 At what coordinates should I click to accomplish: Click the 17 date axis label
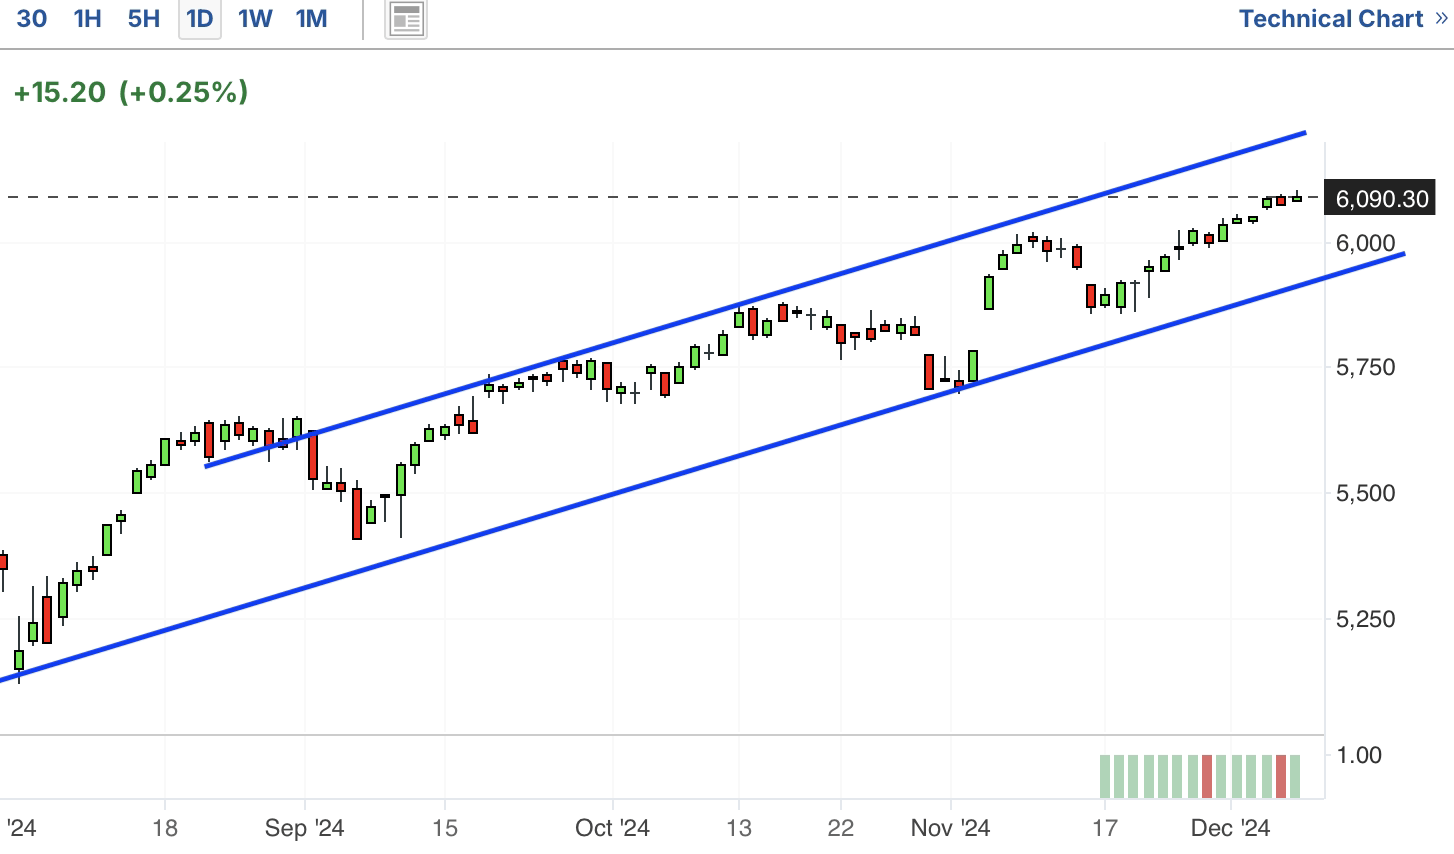(1104, 828)
